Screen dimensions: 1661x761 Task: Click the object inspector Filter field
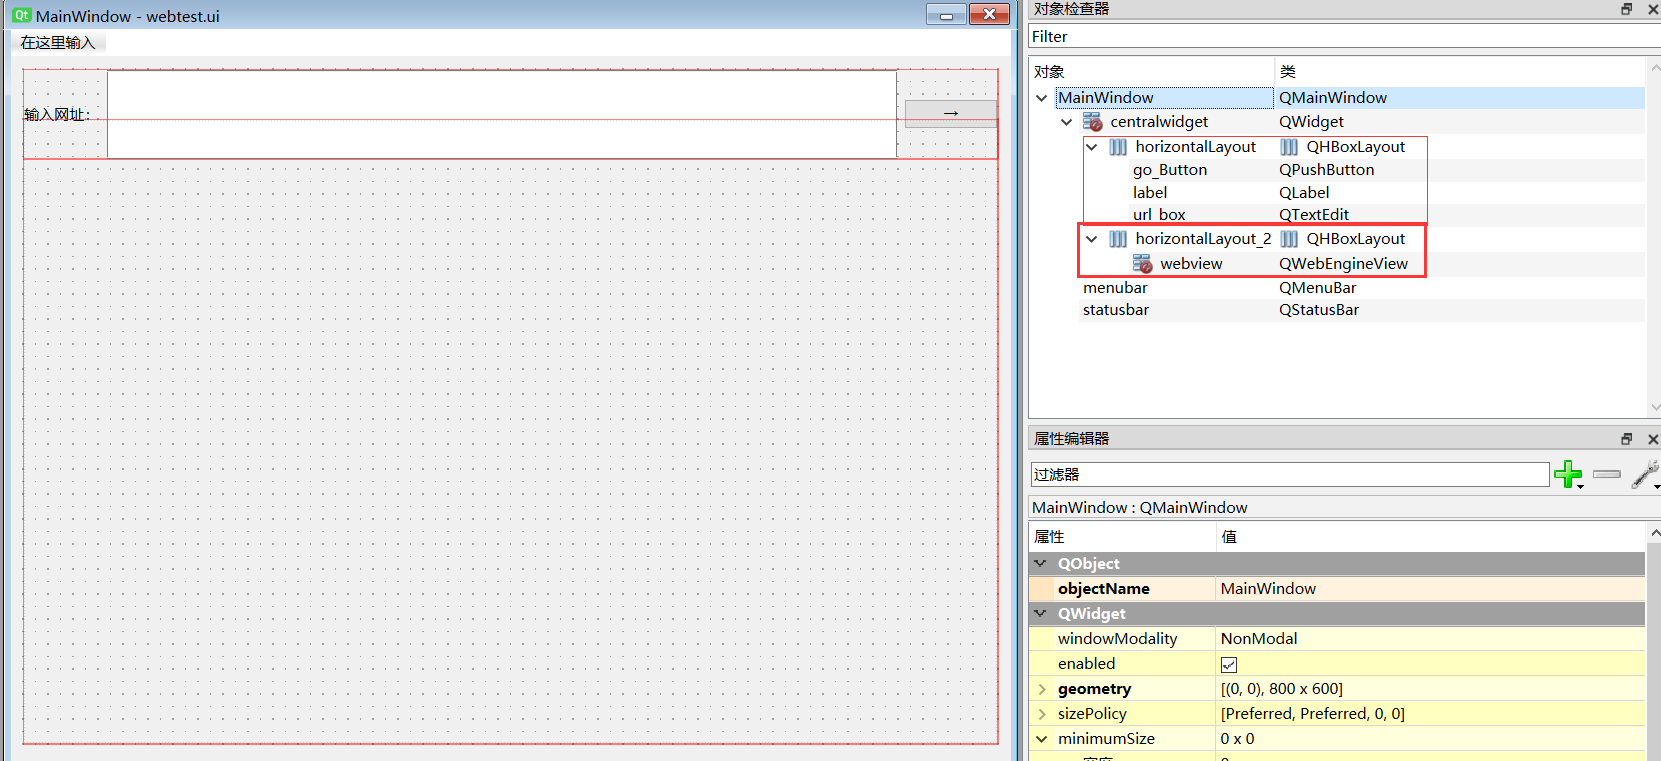1344,37
